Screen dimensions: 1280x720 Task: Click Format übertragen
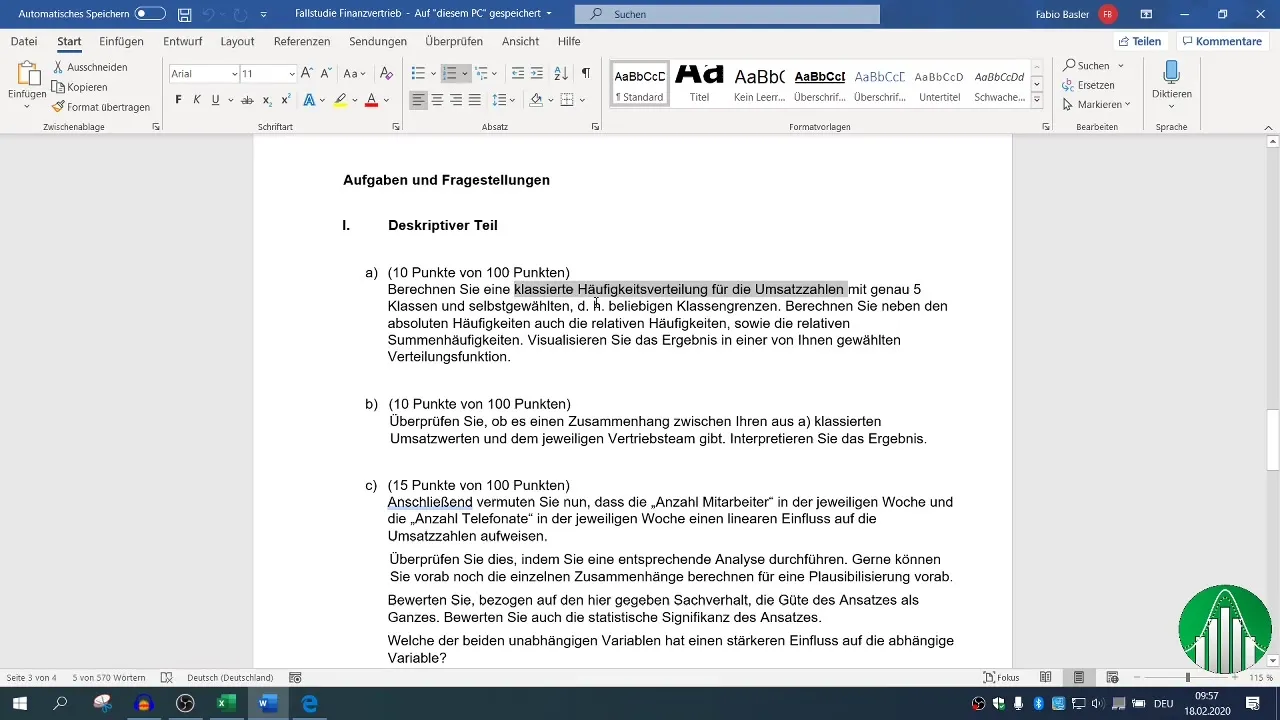click(101, 107)
